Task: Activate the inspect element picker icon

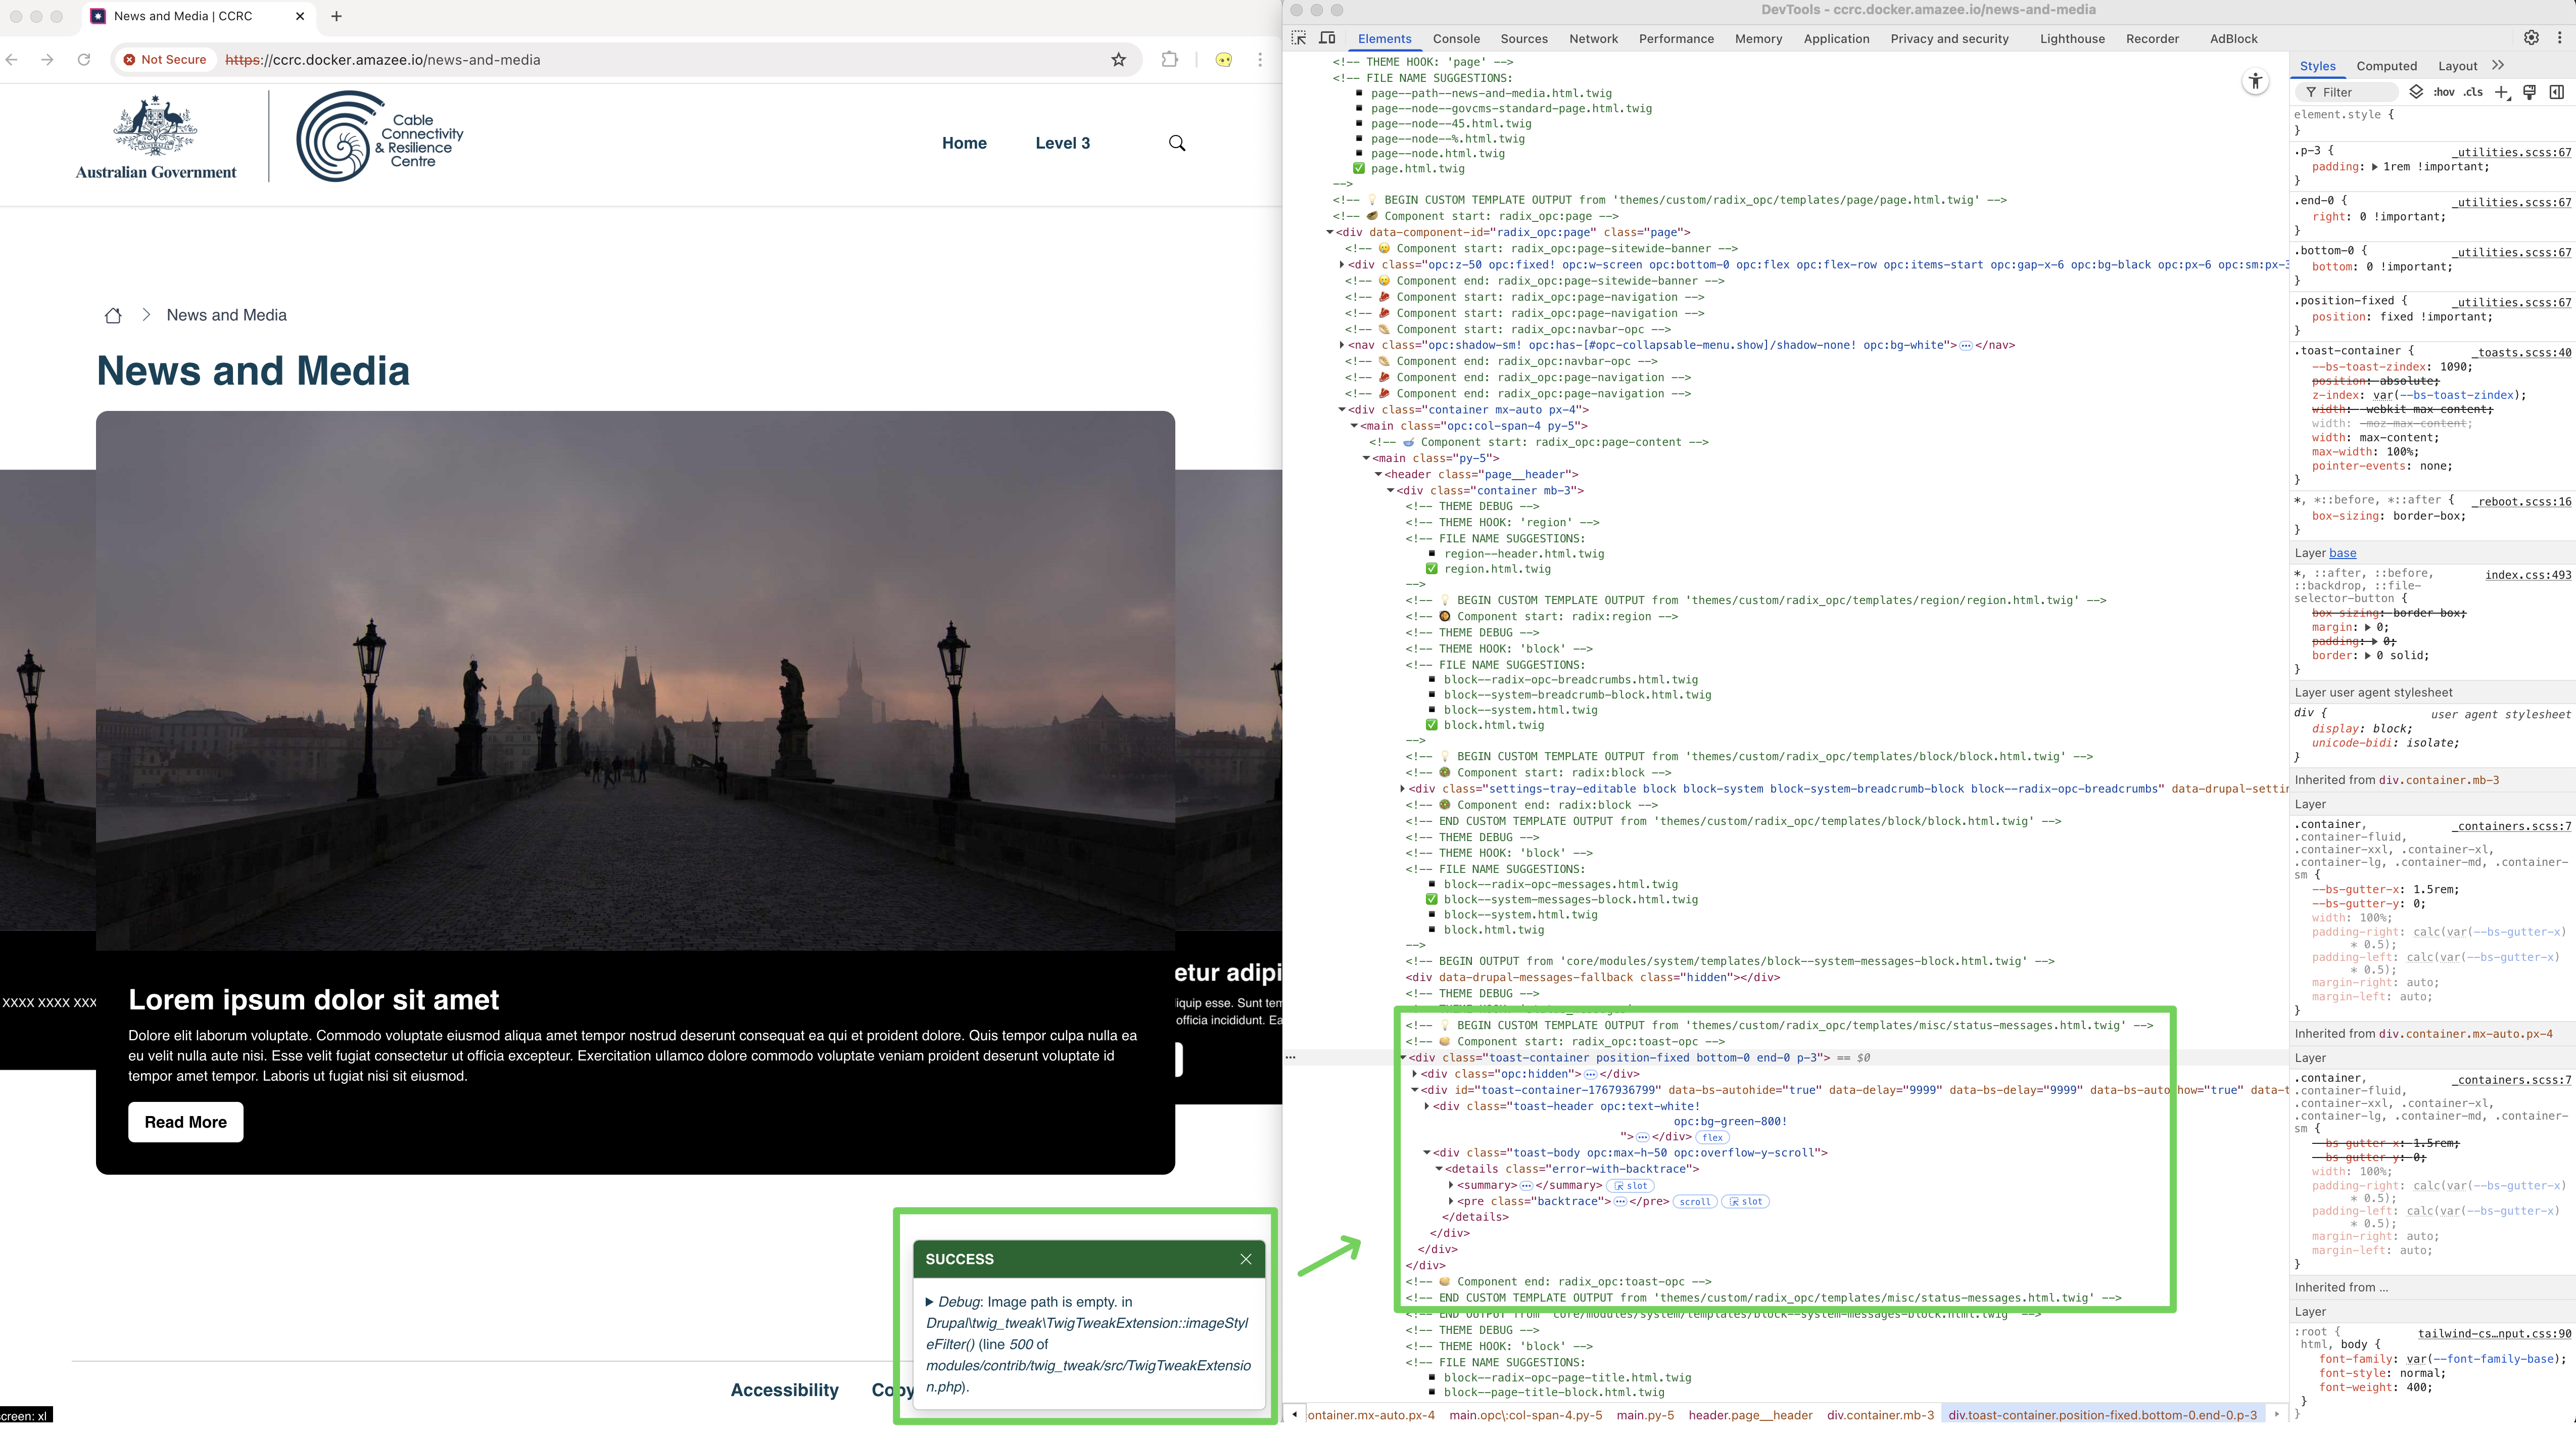Action: click(x=1298, y=38)
